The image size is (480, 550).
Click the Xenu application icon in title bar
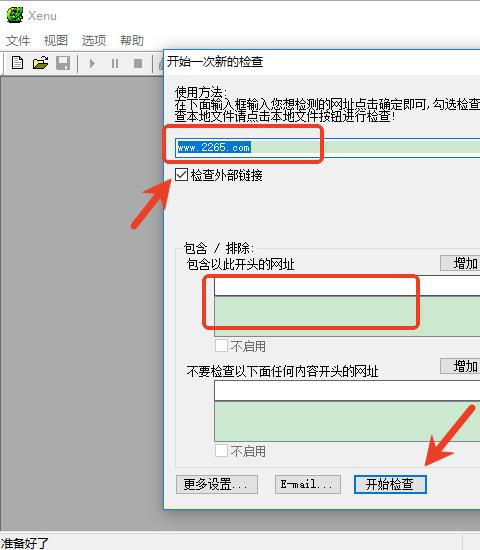tap(15, 15)
